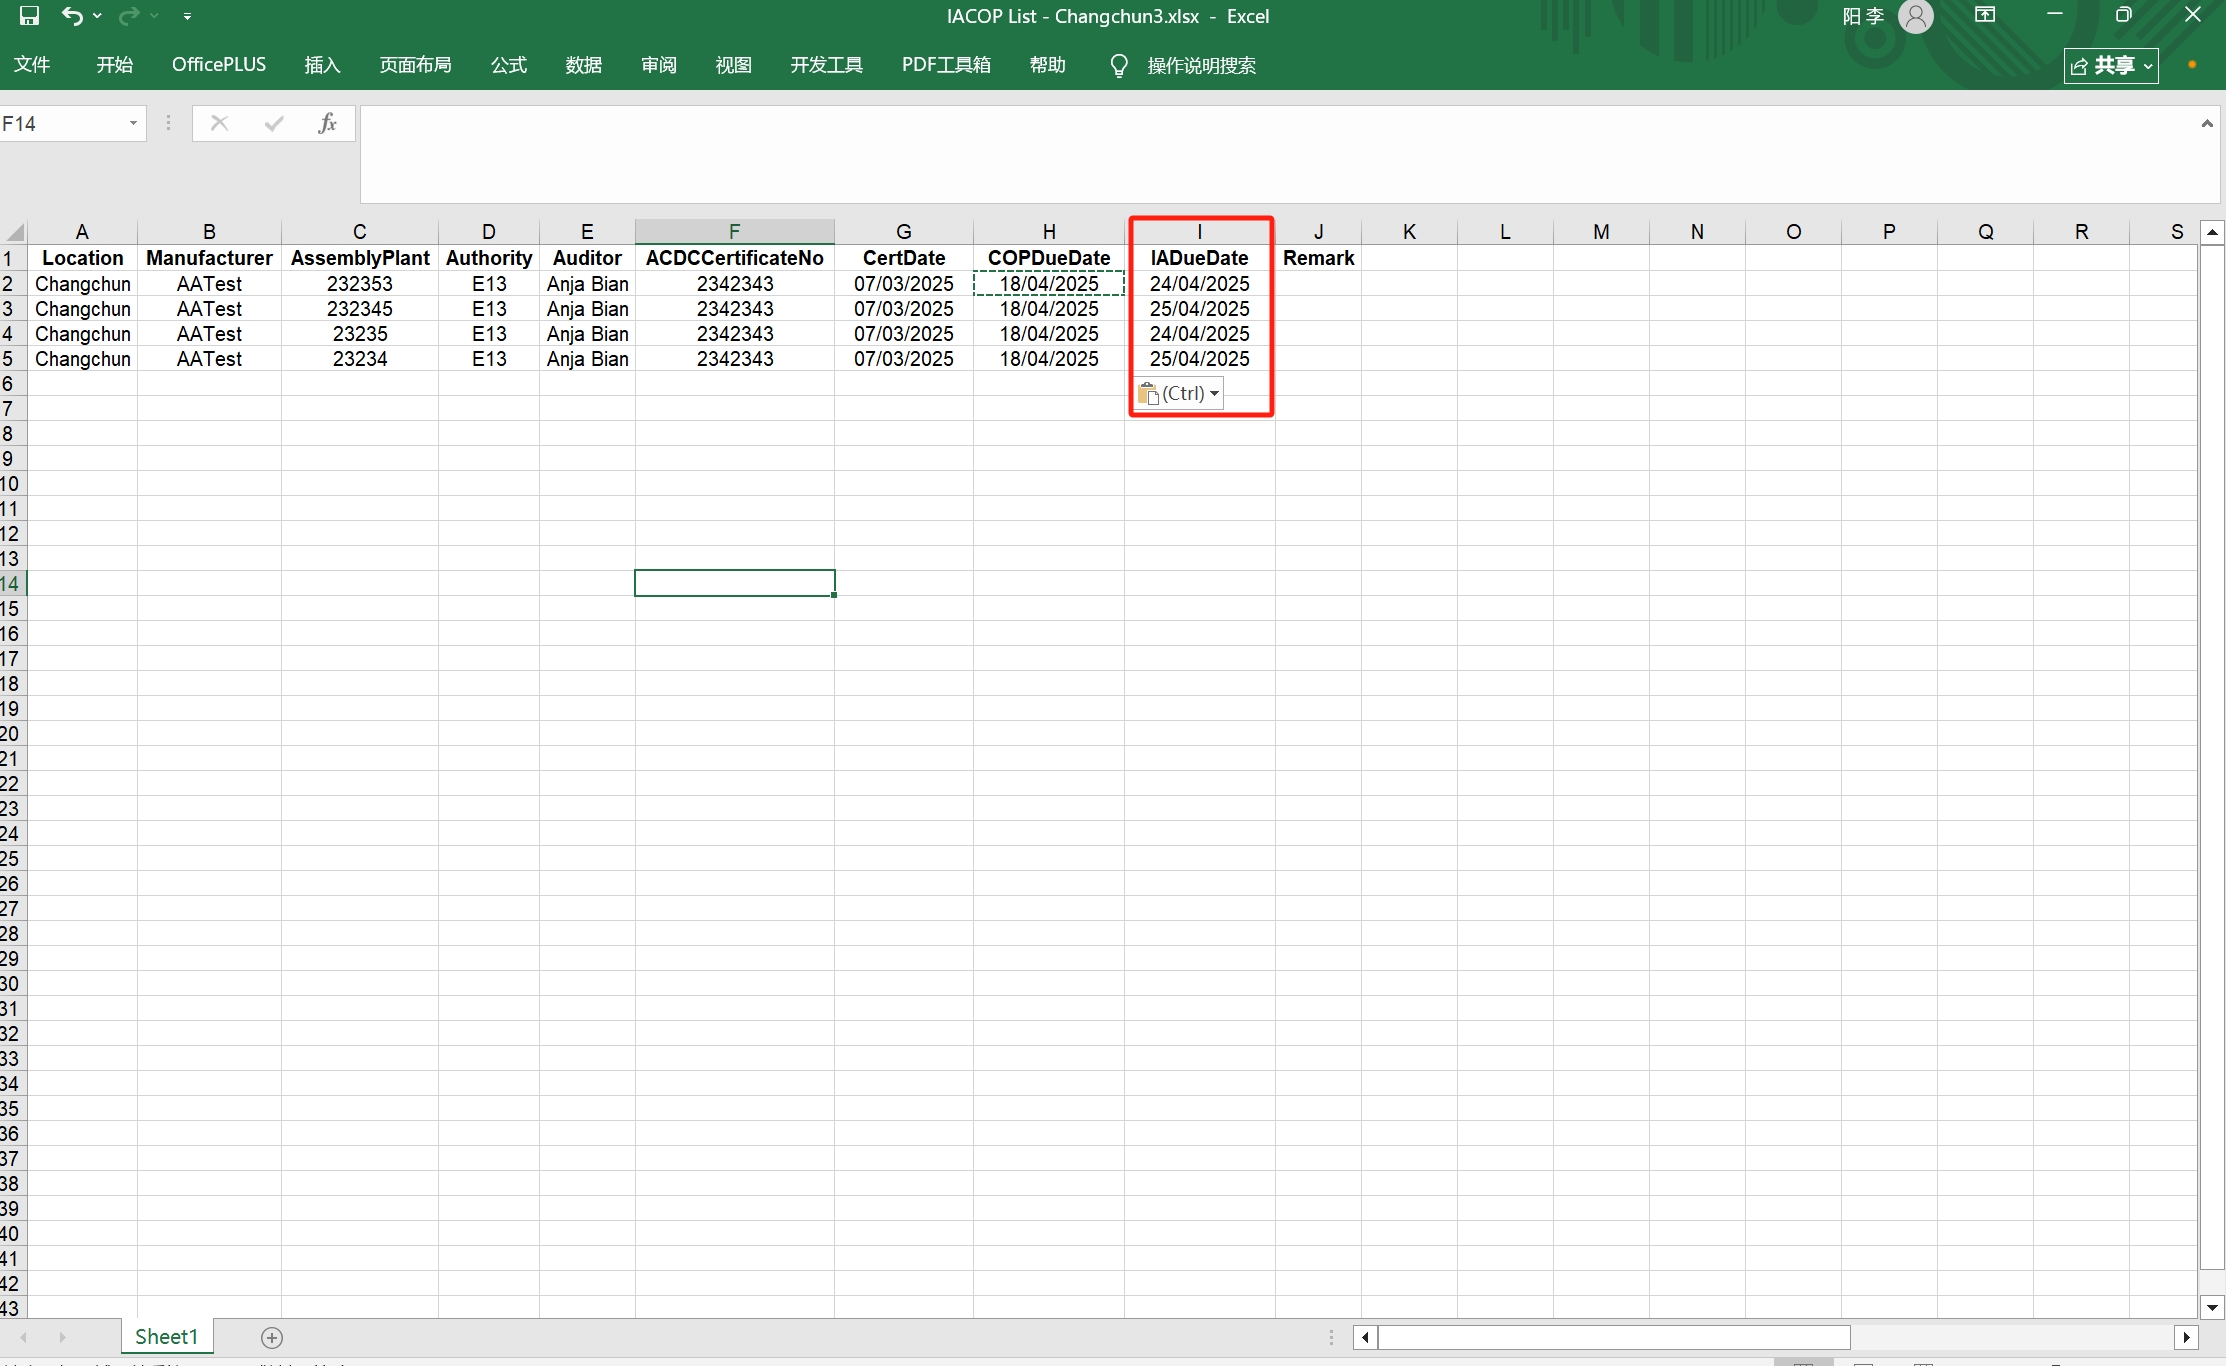Open the Paste Options (Ctrl) button
Image resolution: width=2226 pixels, height=1366 pixels.
point(1179,393)
